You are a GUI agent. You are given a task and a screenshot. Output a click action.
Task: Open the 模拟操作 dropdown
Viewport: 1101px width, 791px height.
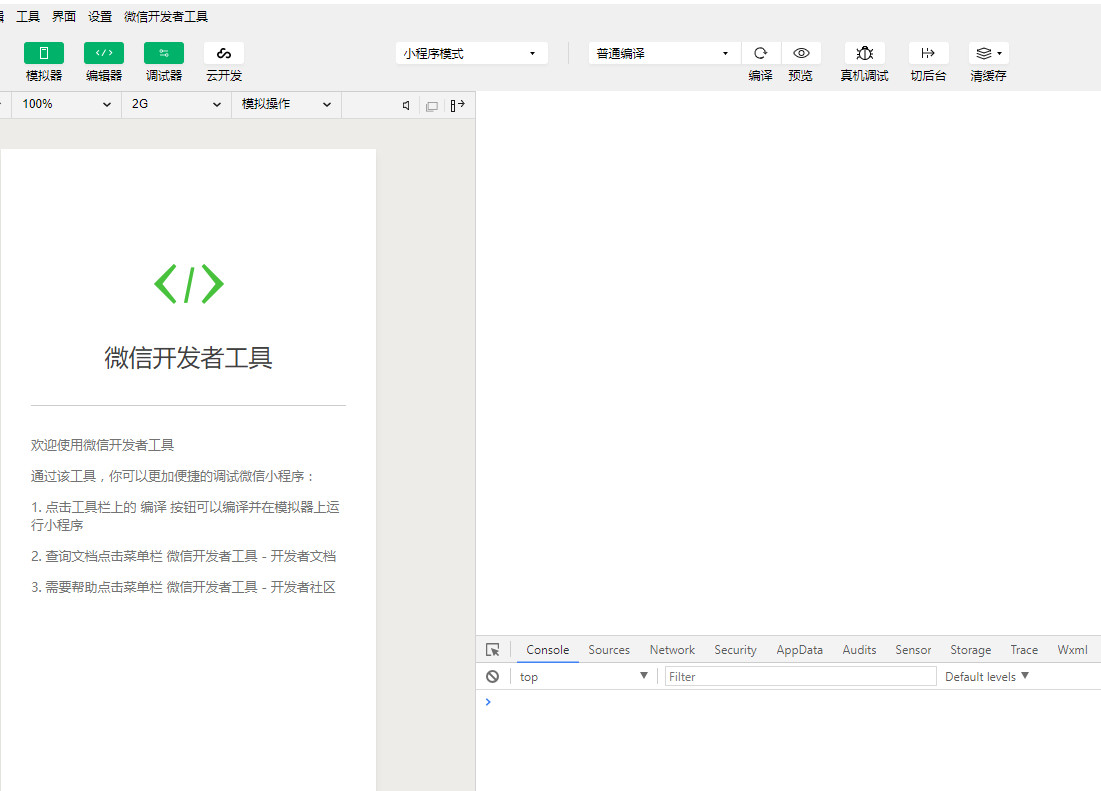[286, 104]
